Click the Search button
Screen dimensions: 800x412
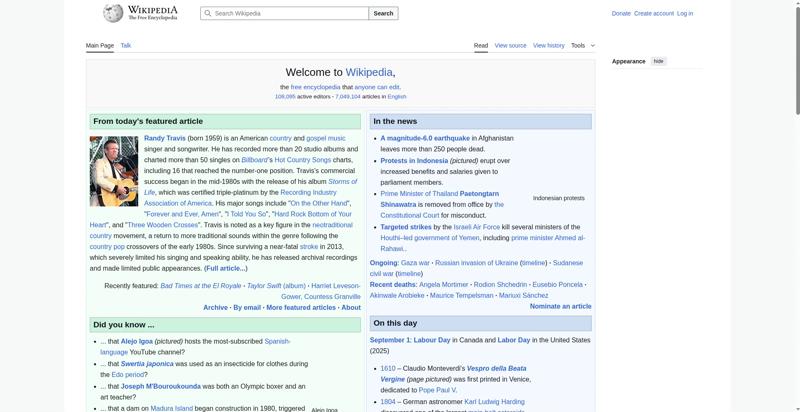click(383, 13)
